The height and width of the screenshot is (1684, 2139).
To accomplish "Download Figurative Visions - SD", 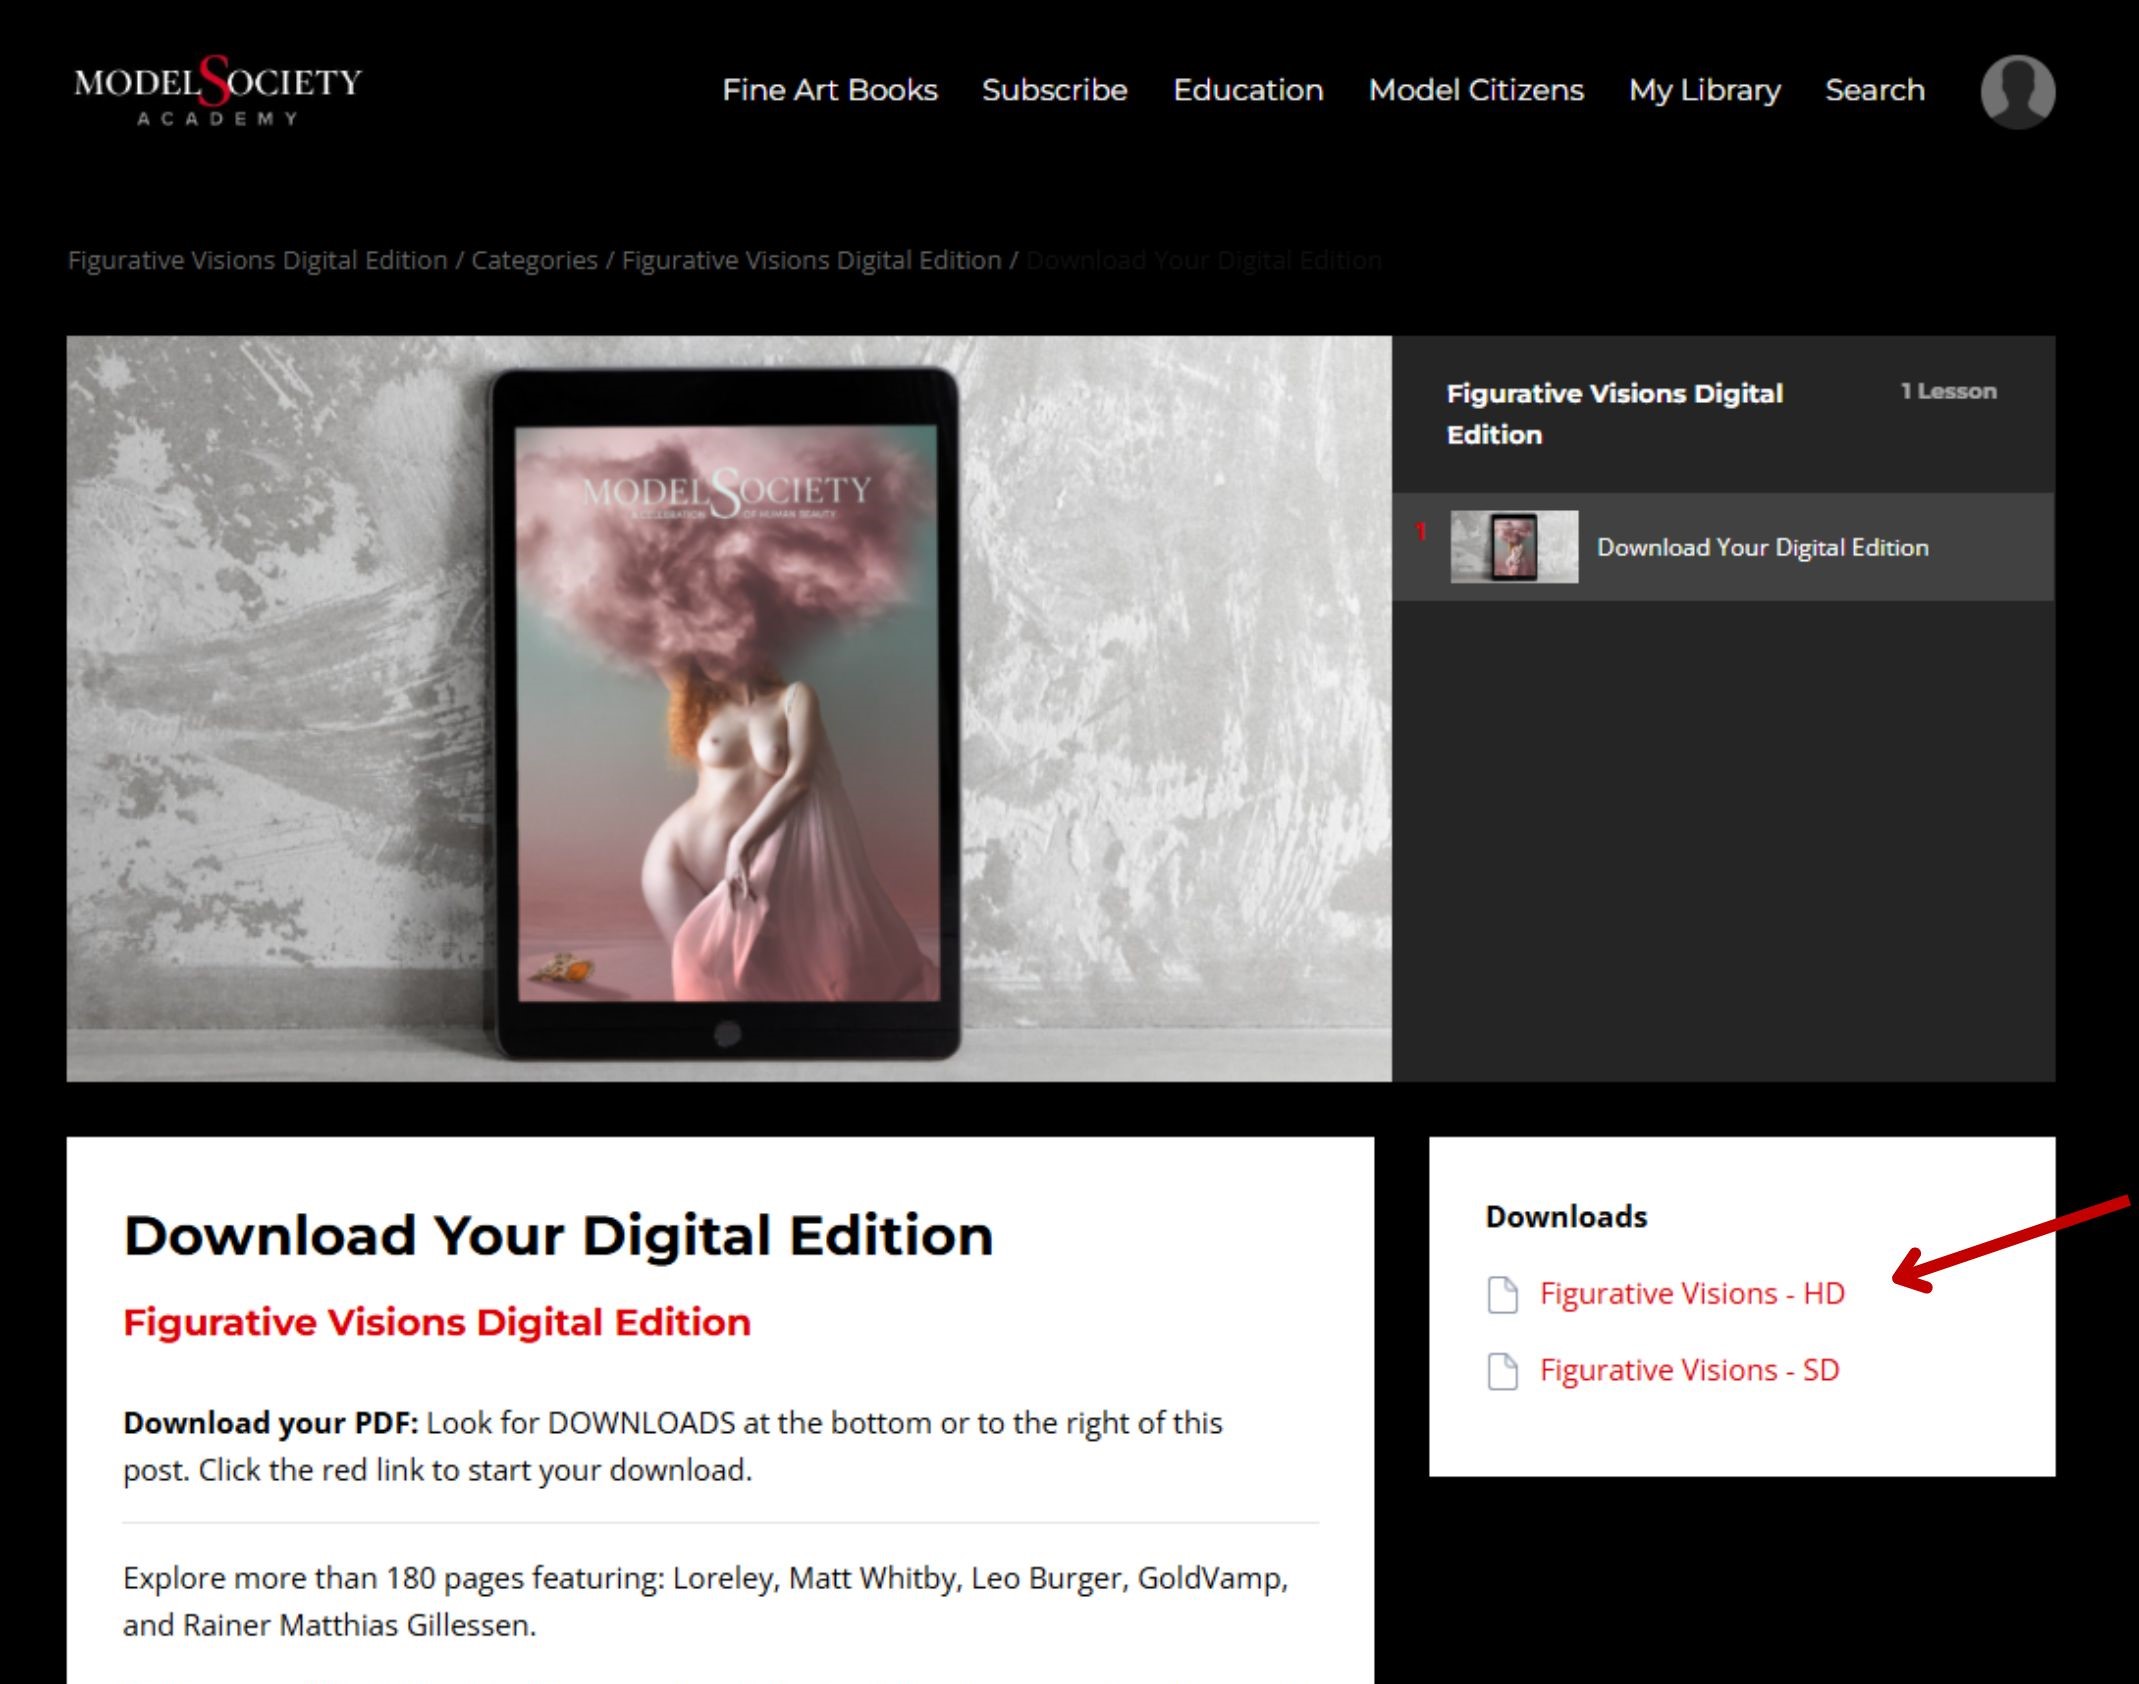I will pos(1690,1371).
